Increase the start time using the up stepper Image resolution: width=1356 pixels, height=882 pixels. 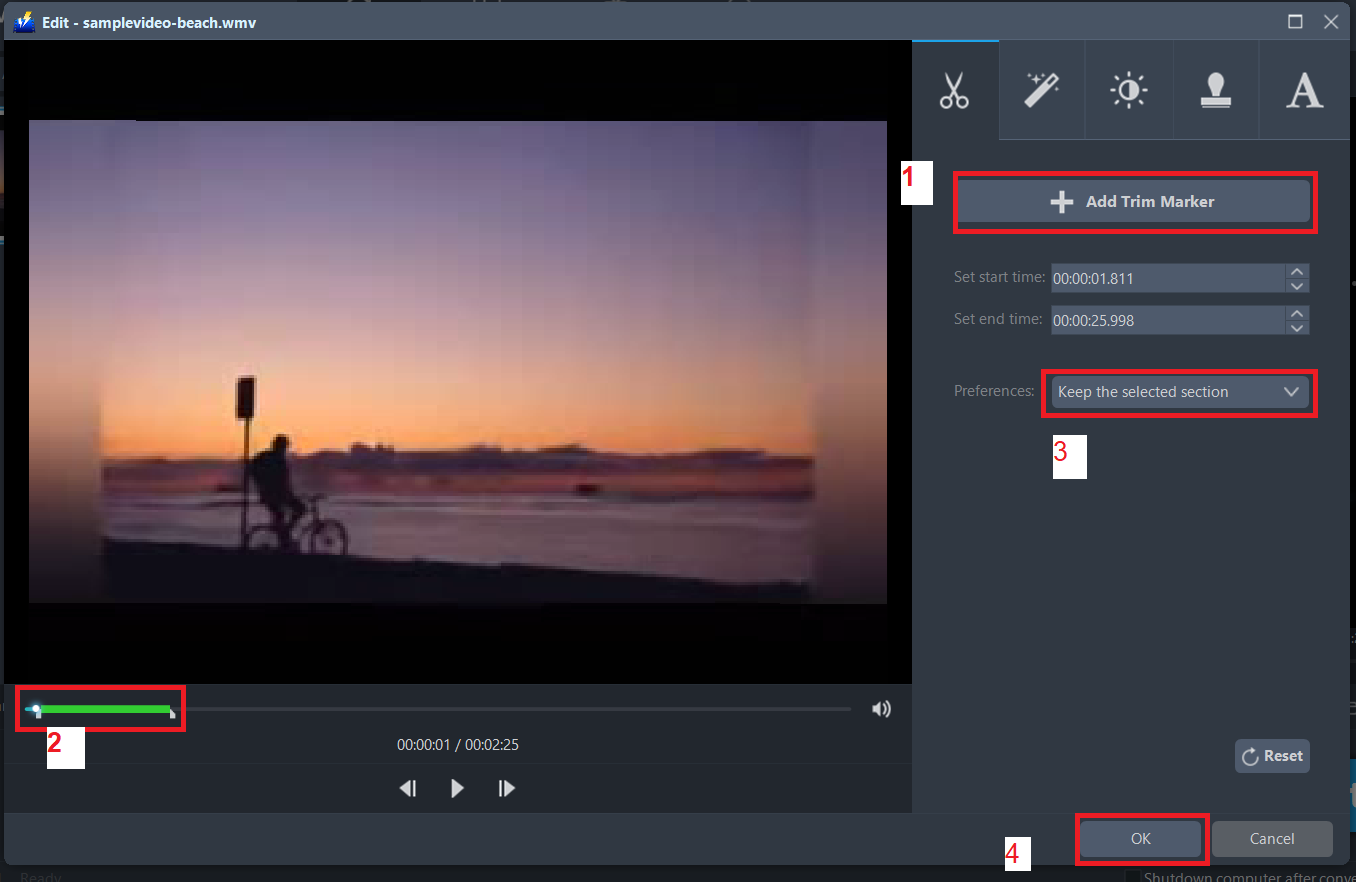(x=1296, y=271)
